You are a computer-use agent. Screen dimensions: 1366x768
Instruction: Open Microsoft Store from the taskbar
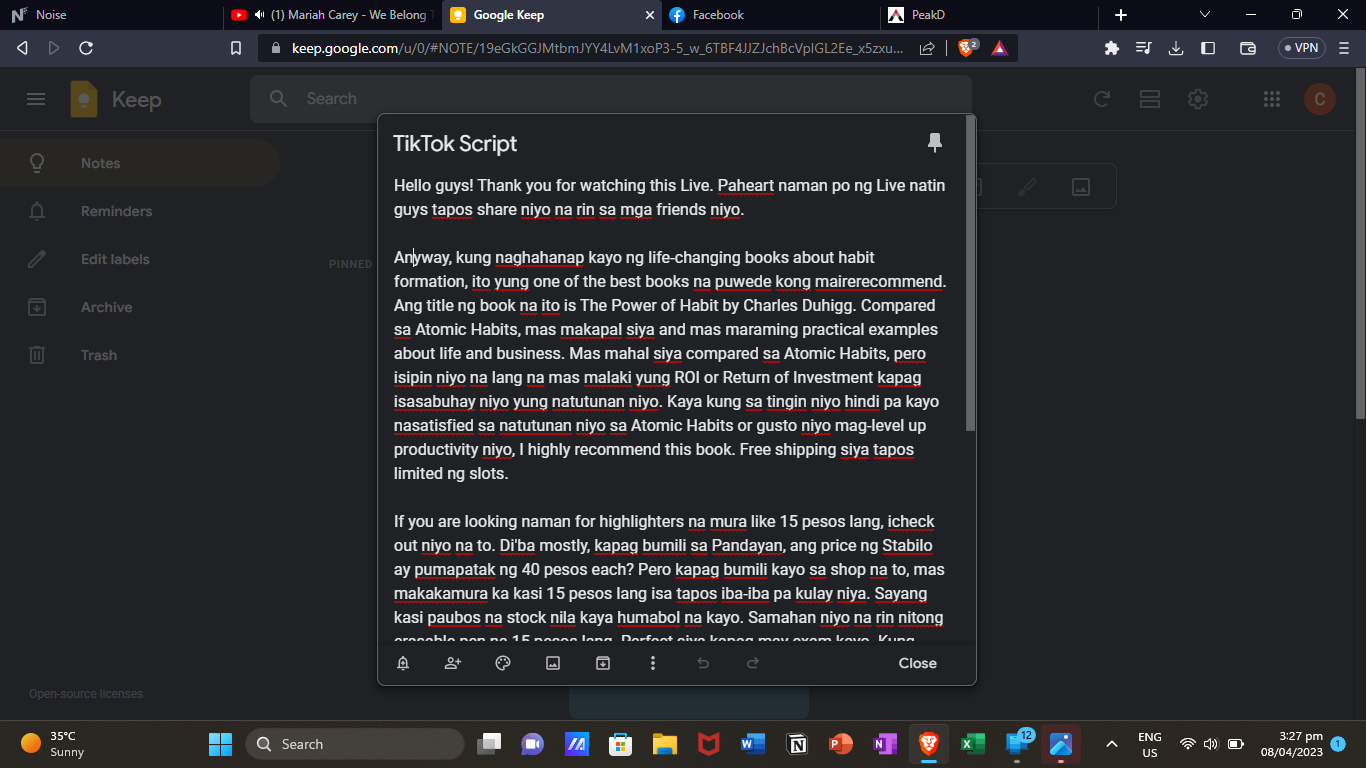[x=620, y=744]
